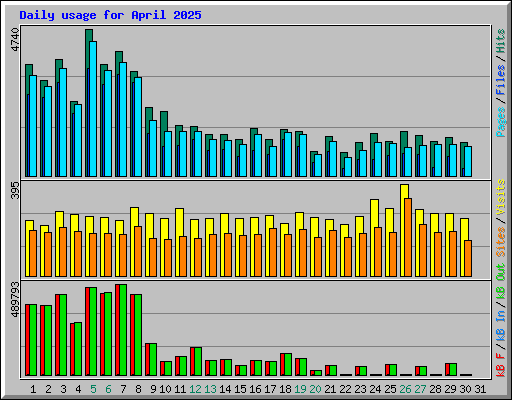Click the tallest green kB Out bar on day 7
The image size is (512, 400).
[123, 330]
